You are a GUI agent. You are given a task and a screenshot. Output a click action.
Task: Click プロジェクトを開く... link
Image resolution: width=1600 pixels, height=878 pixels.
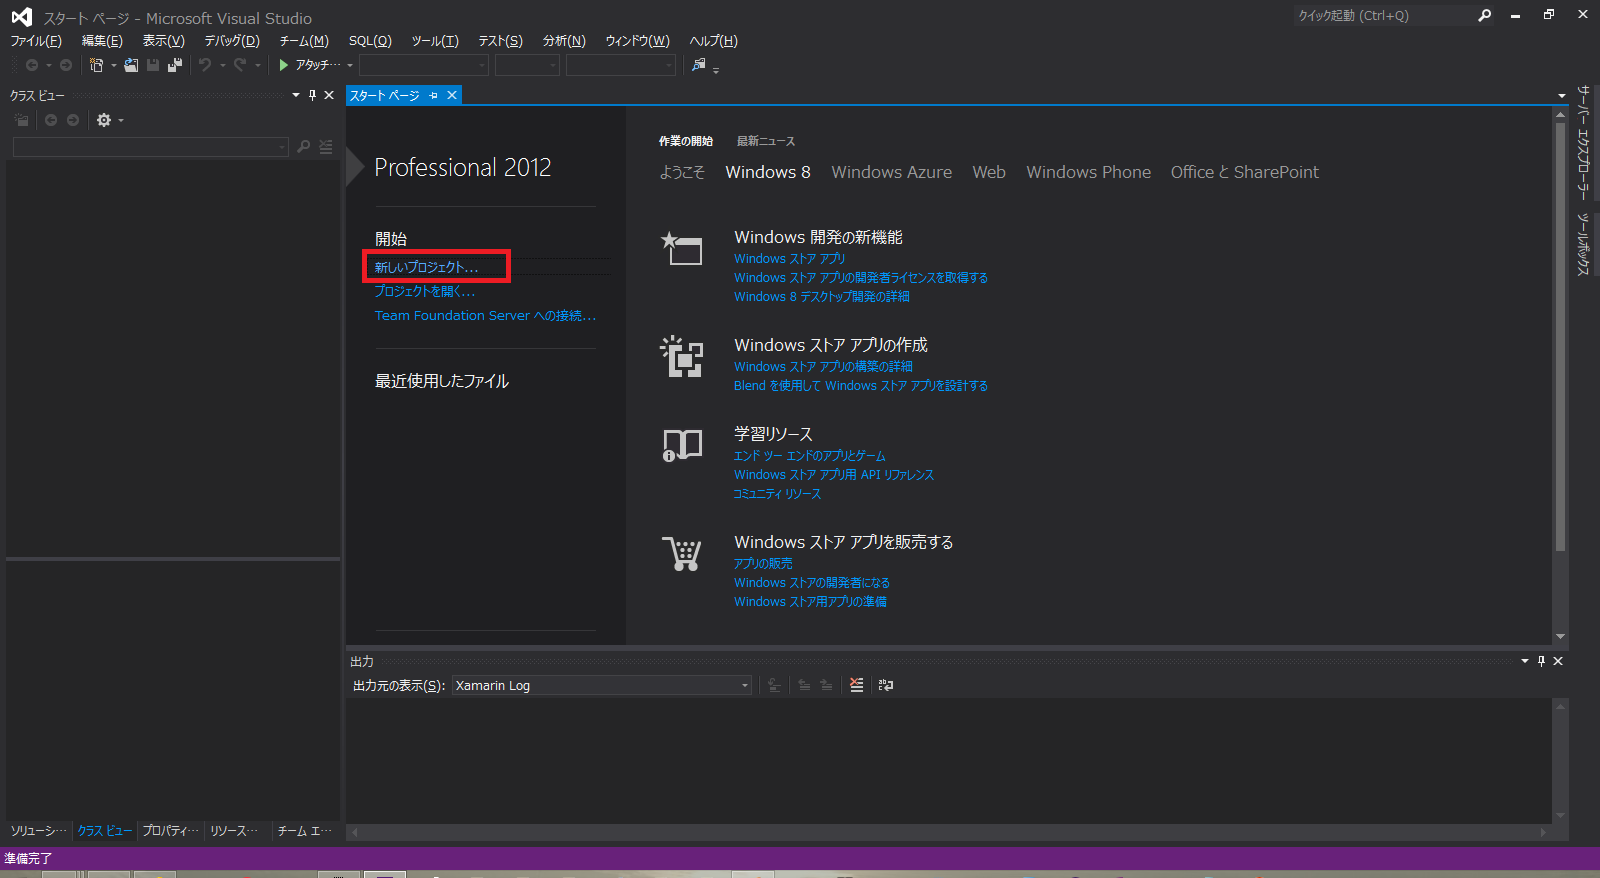pos(425,291)
